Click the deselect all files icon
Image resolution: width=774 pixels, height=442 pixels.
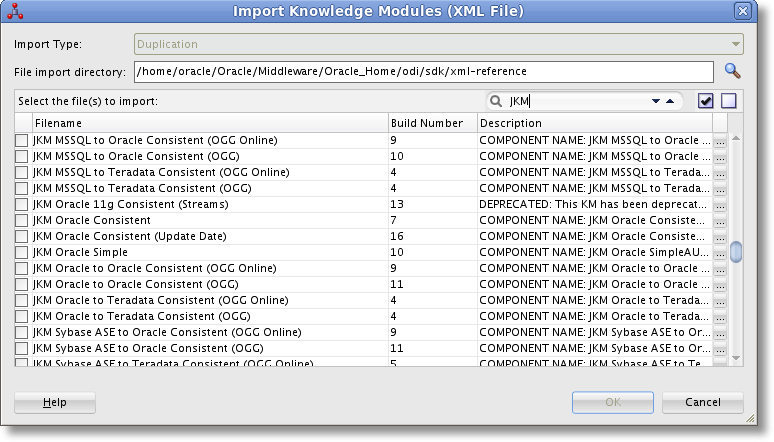click(x=729, y=101)
